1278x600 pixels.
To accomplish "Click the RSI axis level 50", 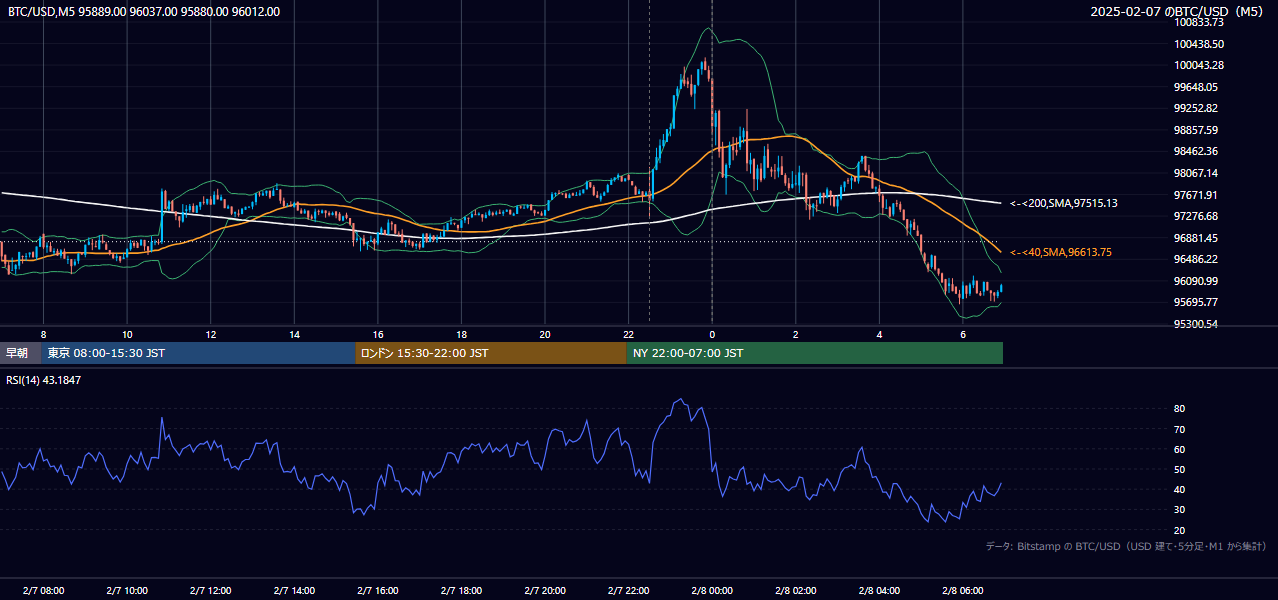I will point(1179,469).
